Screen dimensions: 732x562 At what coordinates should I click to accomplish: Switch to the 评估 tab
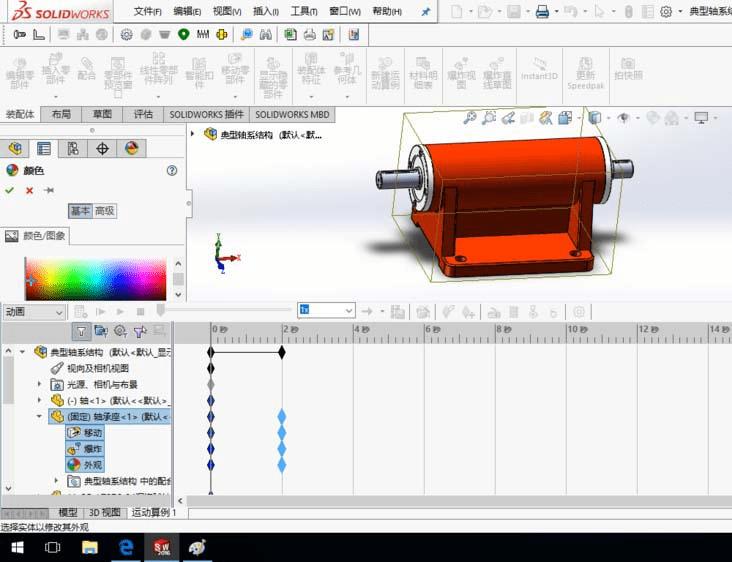click(143, 114)
